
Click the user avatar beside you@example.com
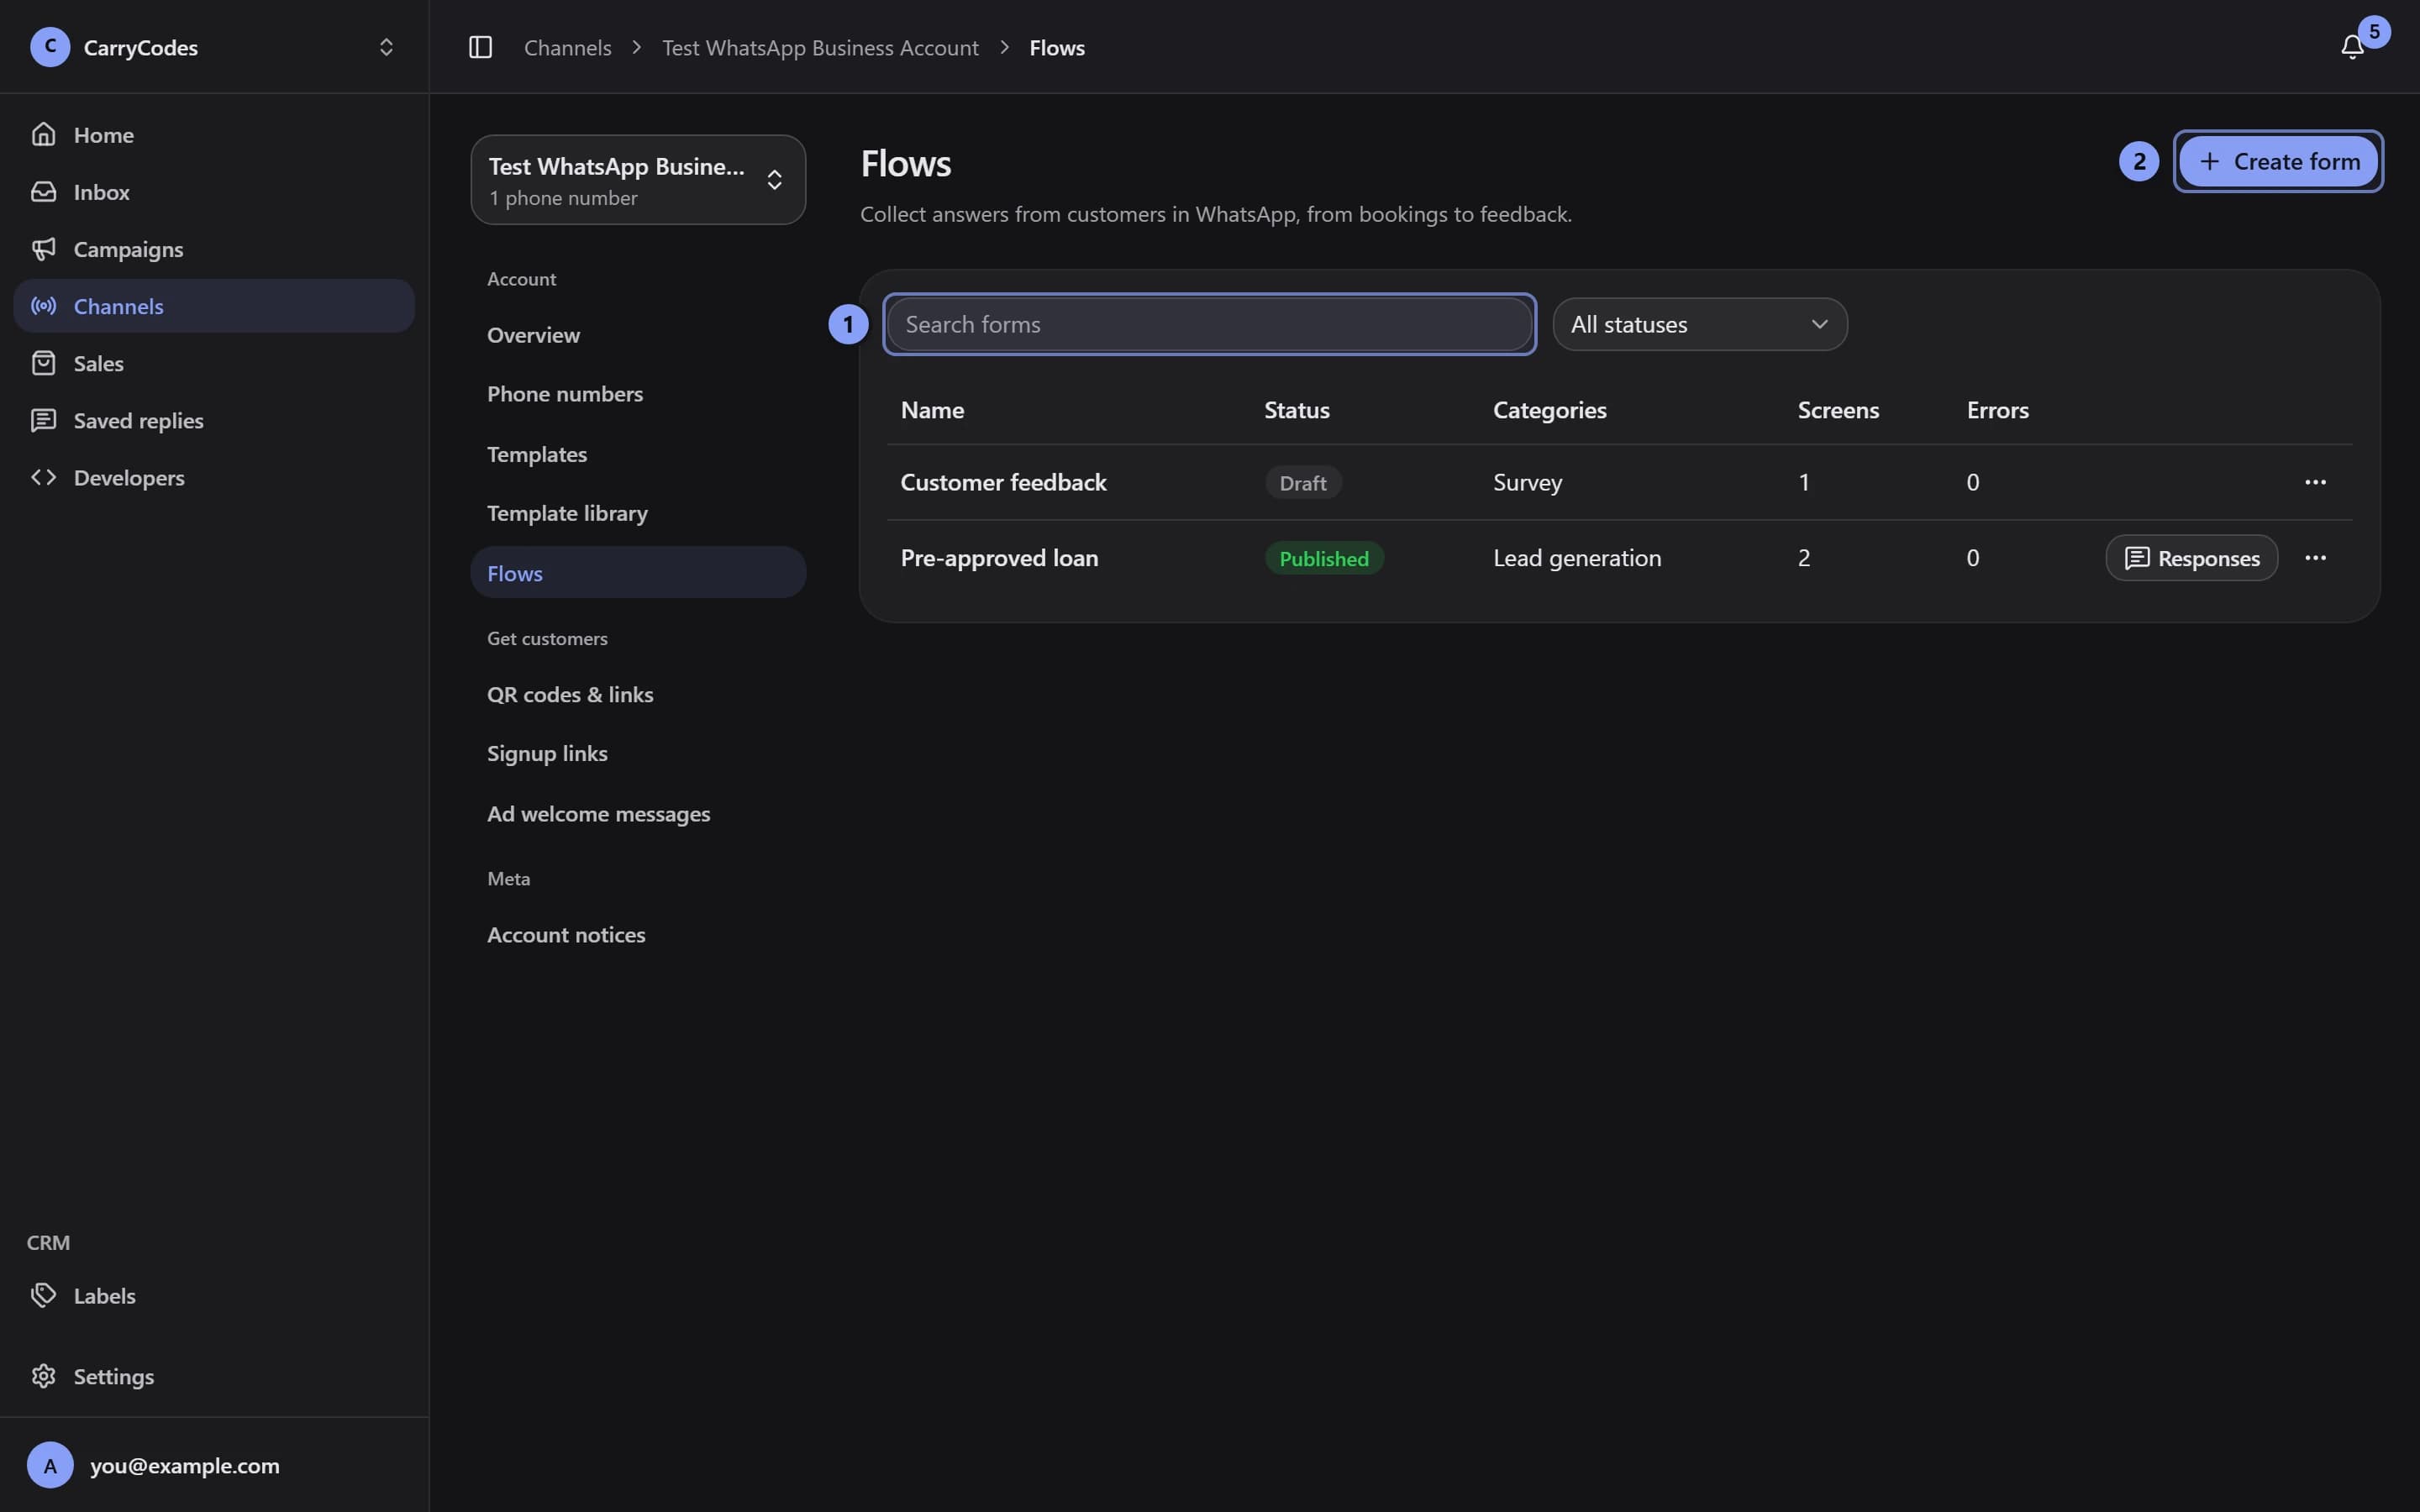point(50,1465)
